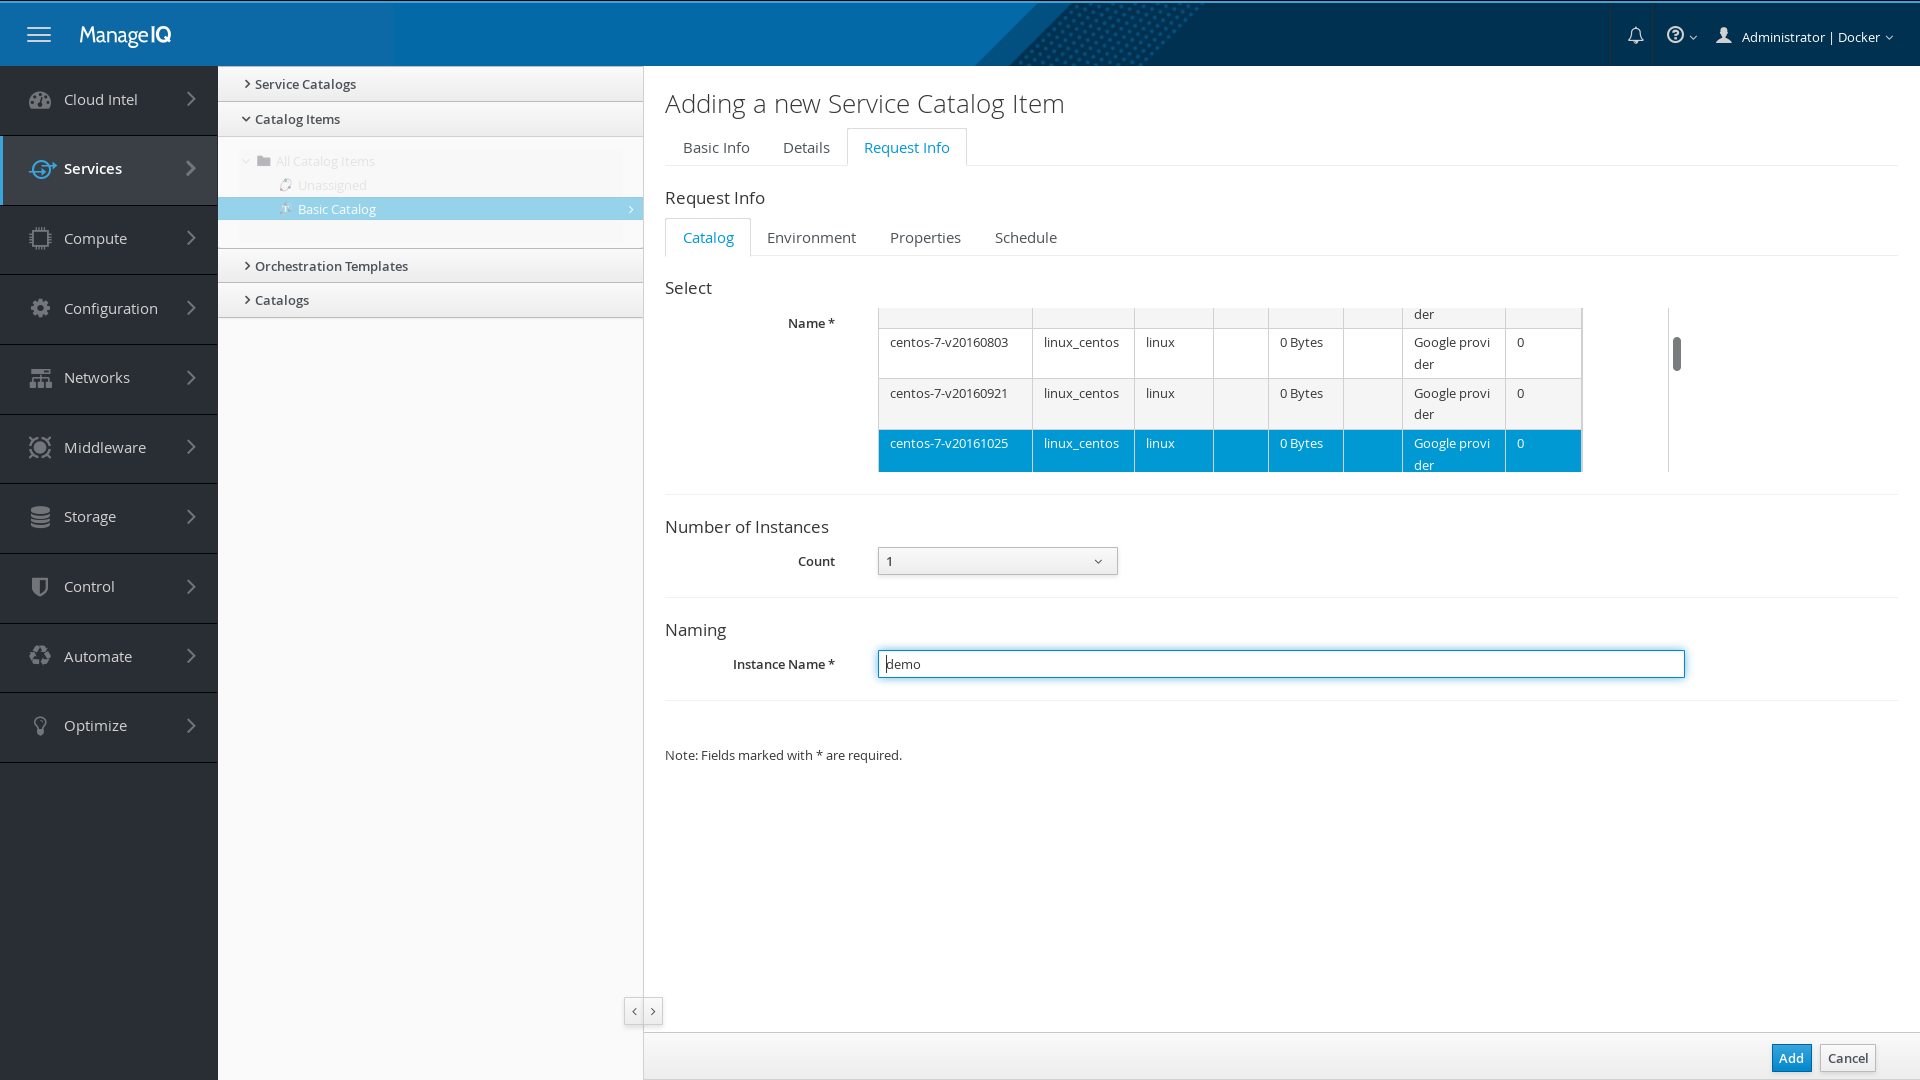This screenshot has height=1080, width=1920.
Task: Select the Request Info tab
Action: pyautogui.click(x=906, y=147)
